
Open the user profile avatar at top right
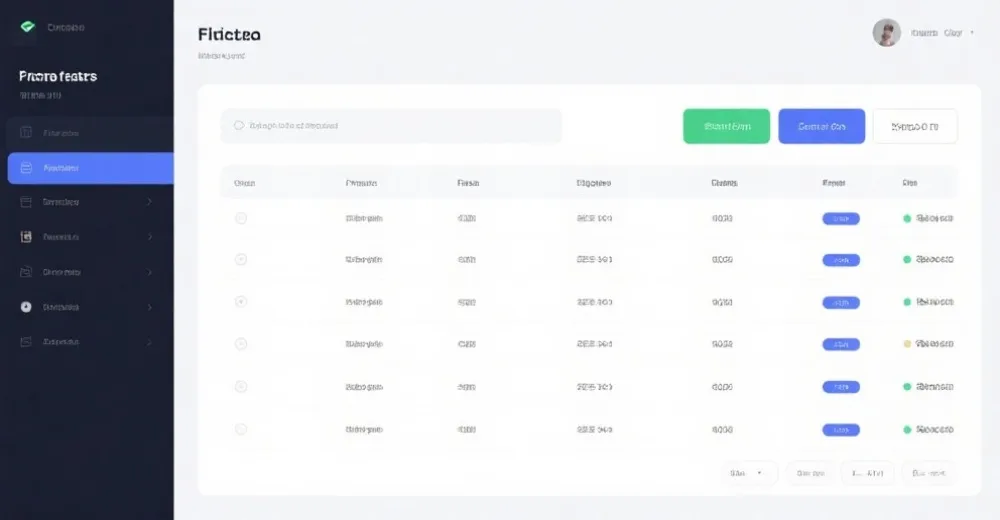886,33
